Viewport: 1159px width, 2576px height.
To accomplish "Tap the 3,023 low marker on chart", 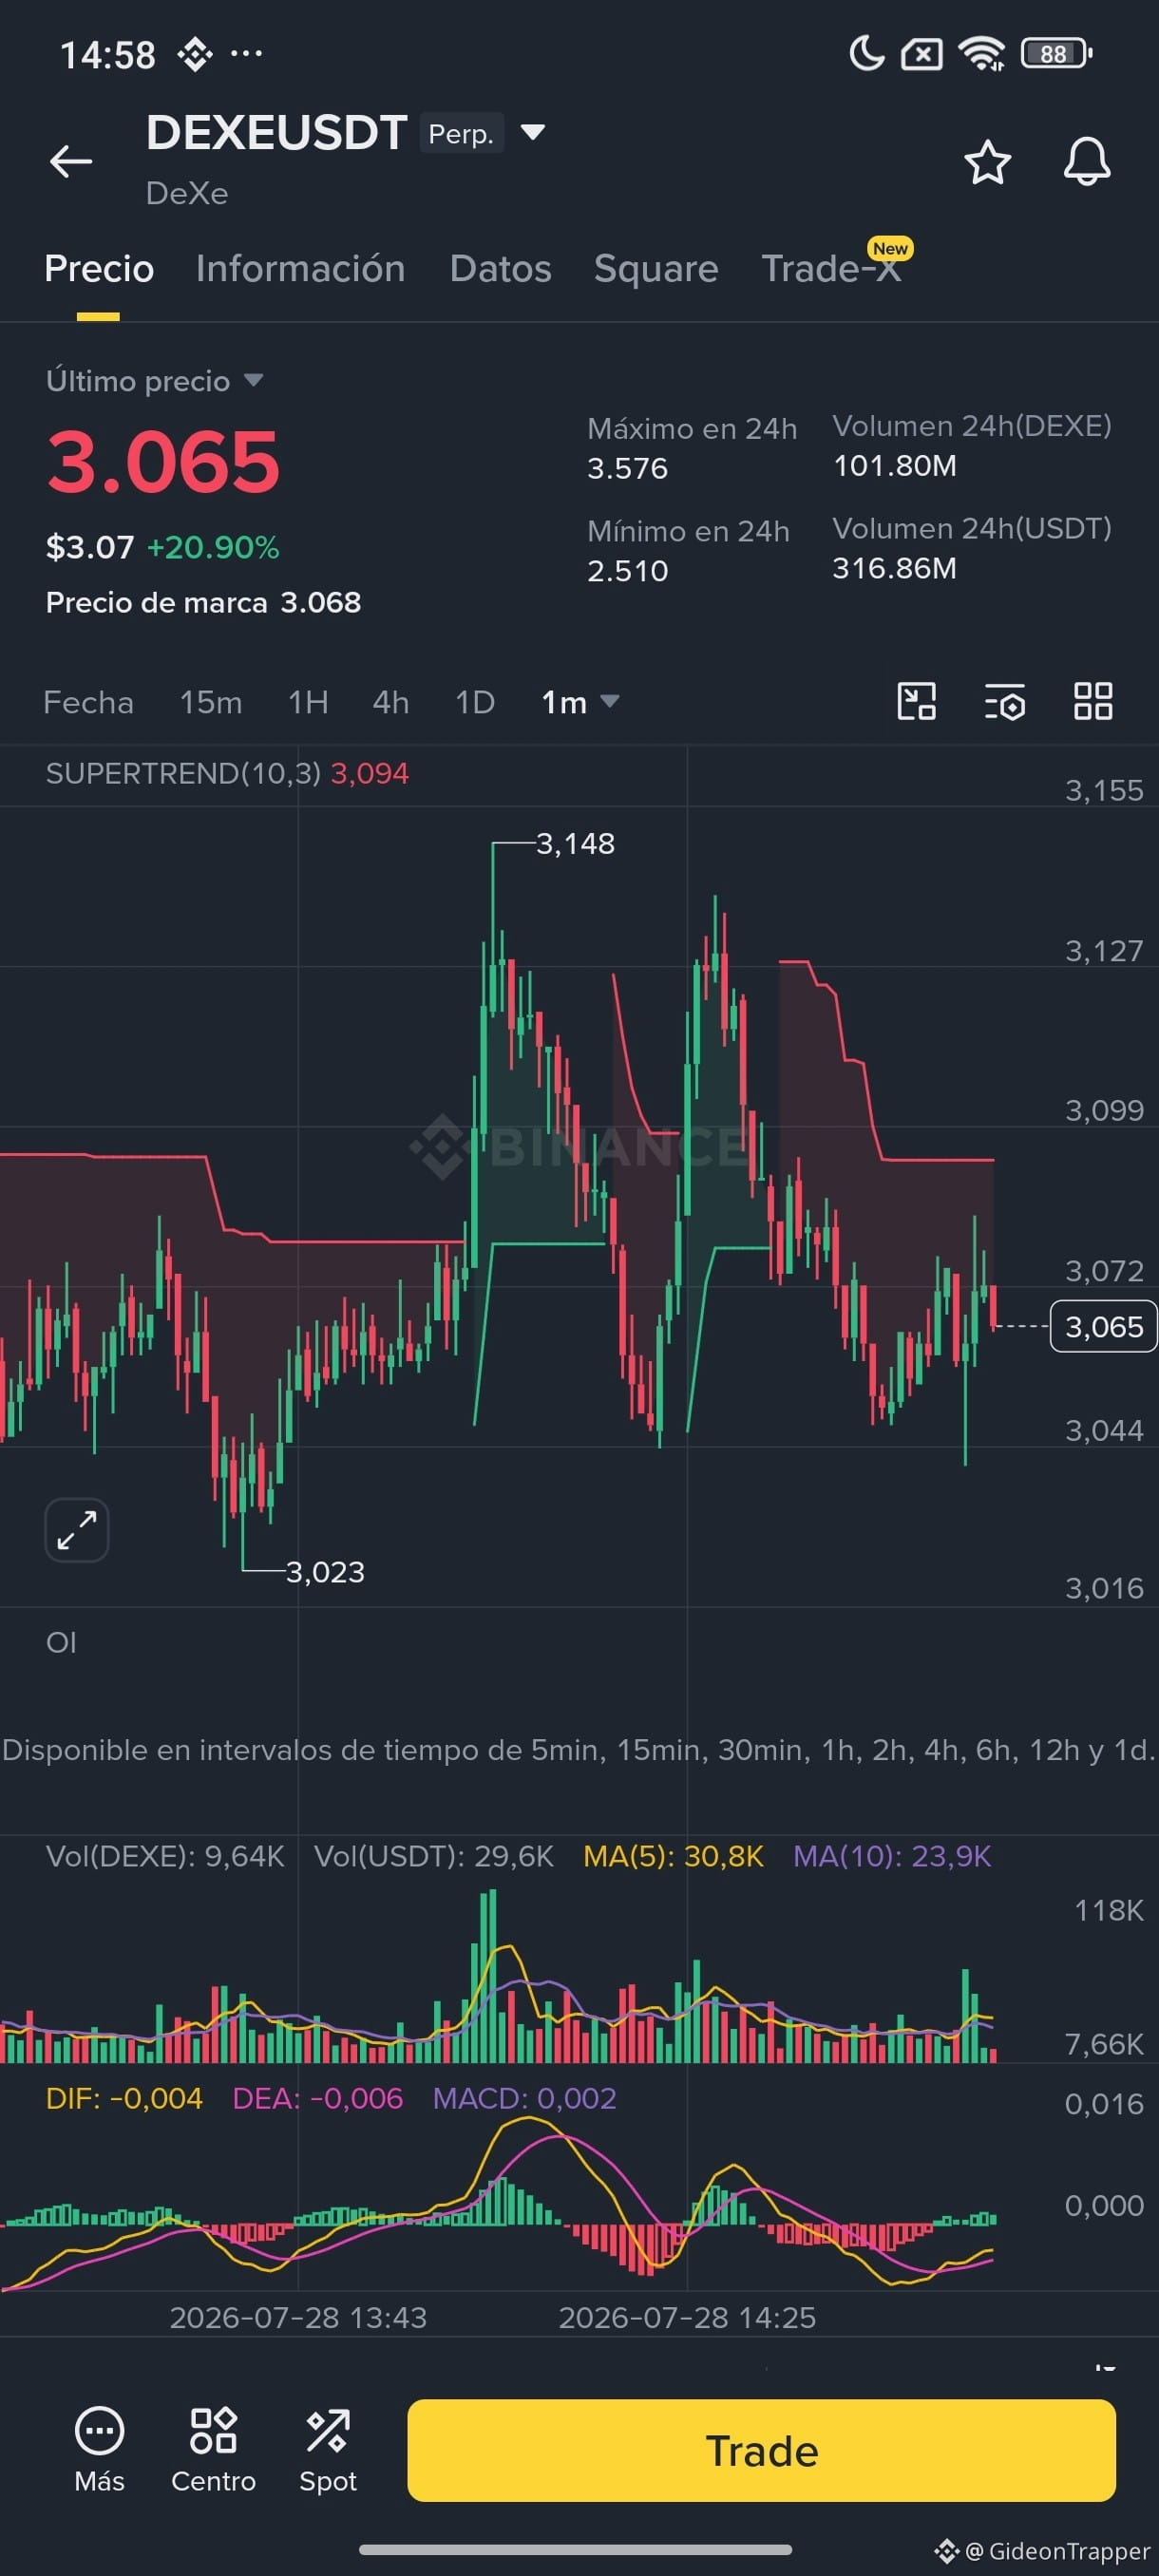I will [x=325, y=1572].
